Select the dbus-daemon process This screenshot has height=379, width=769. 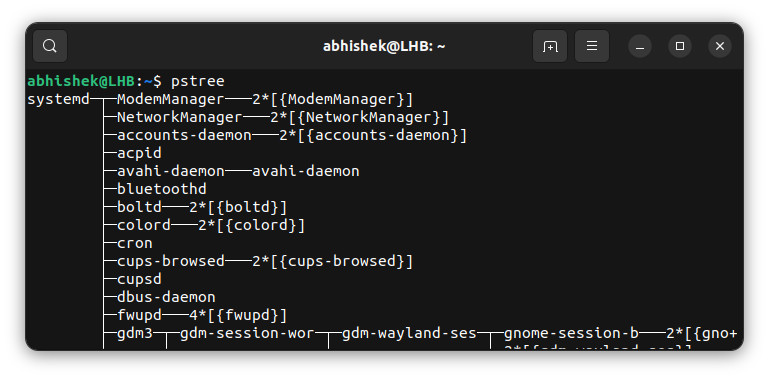(166, 298)
